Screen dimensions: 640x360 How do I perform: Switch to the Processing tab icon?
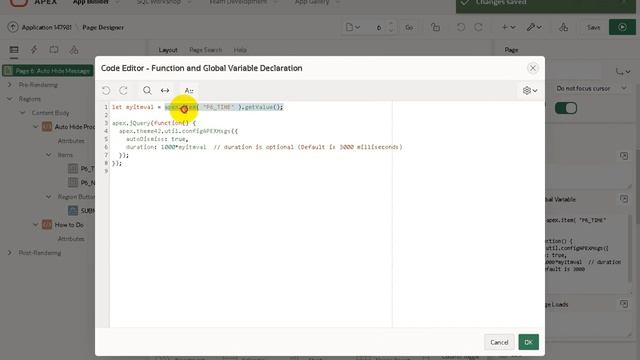coord(54,50)
